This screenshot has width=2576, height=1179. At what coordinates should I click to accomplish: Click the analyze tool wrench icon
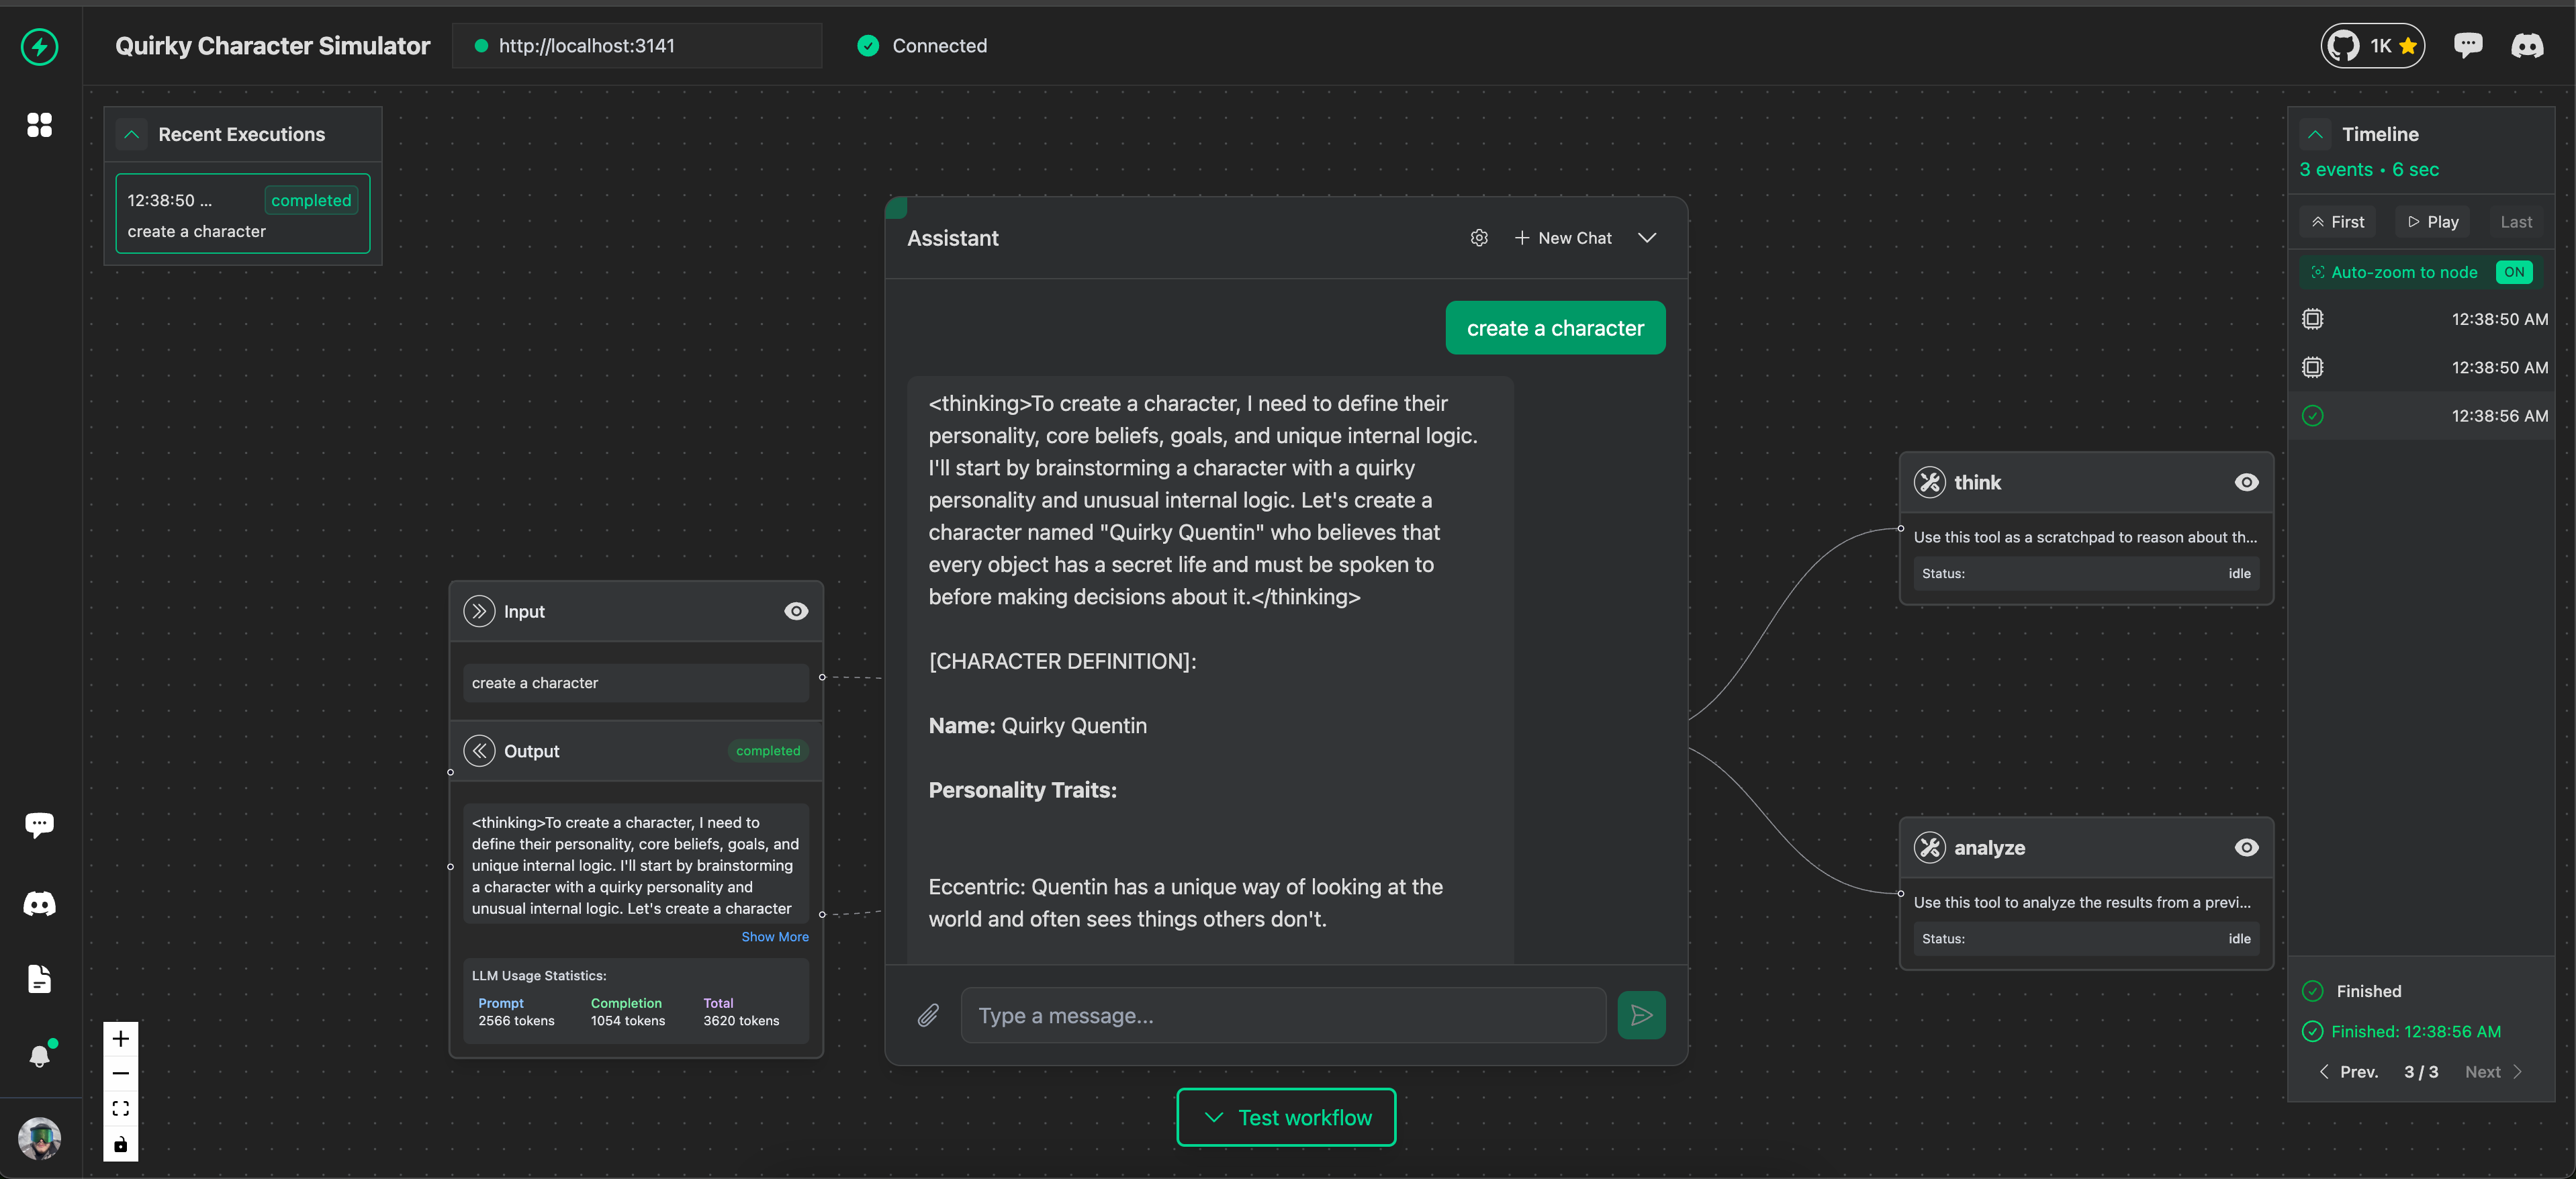coord(1929,847)
